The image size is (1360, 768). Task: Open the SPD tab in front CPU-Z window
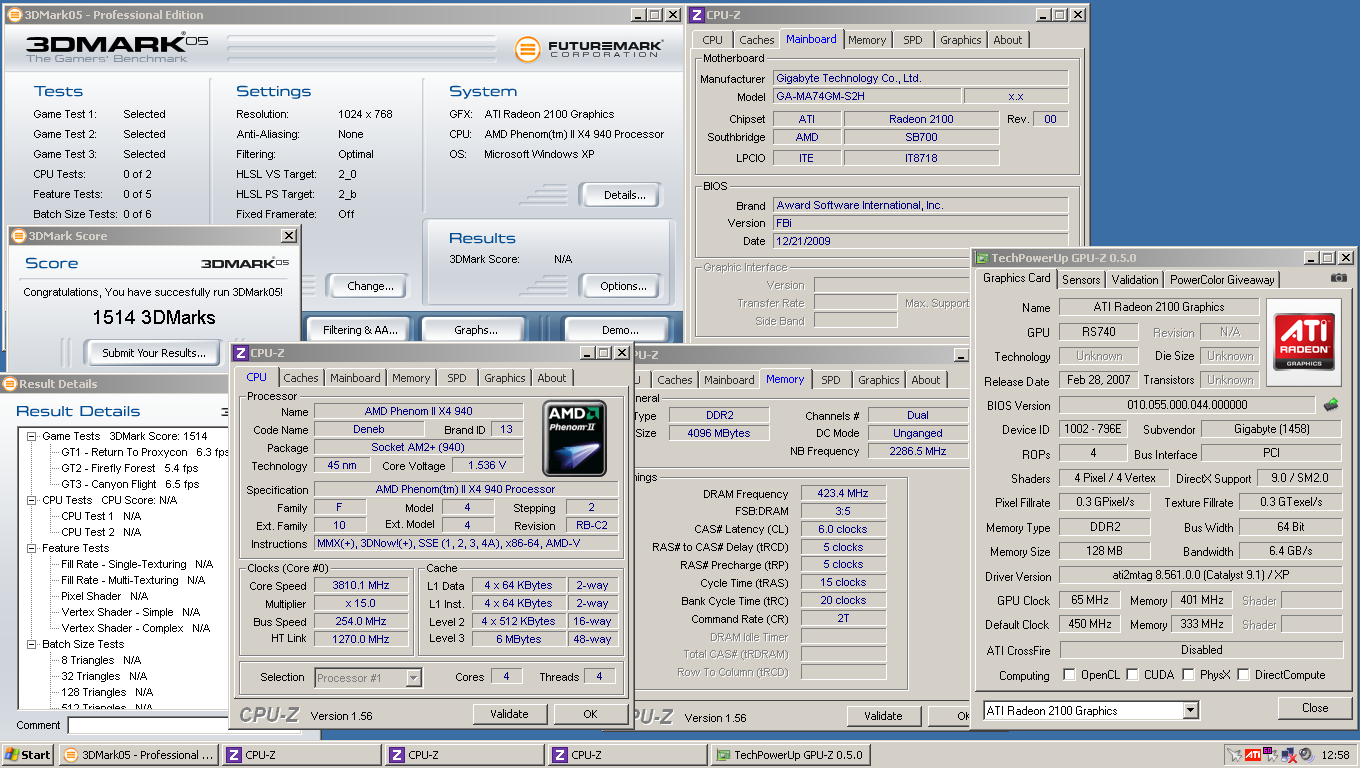coord(457,378)
